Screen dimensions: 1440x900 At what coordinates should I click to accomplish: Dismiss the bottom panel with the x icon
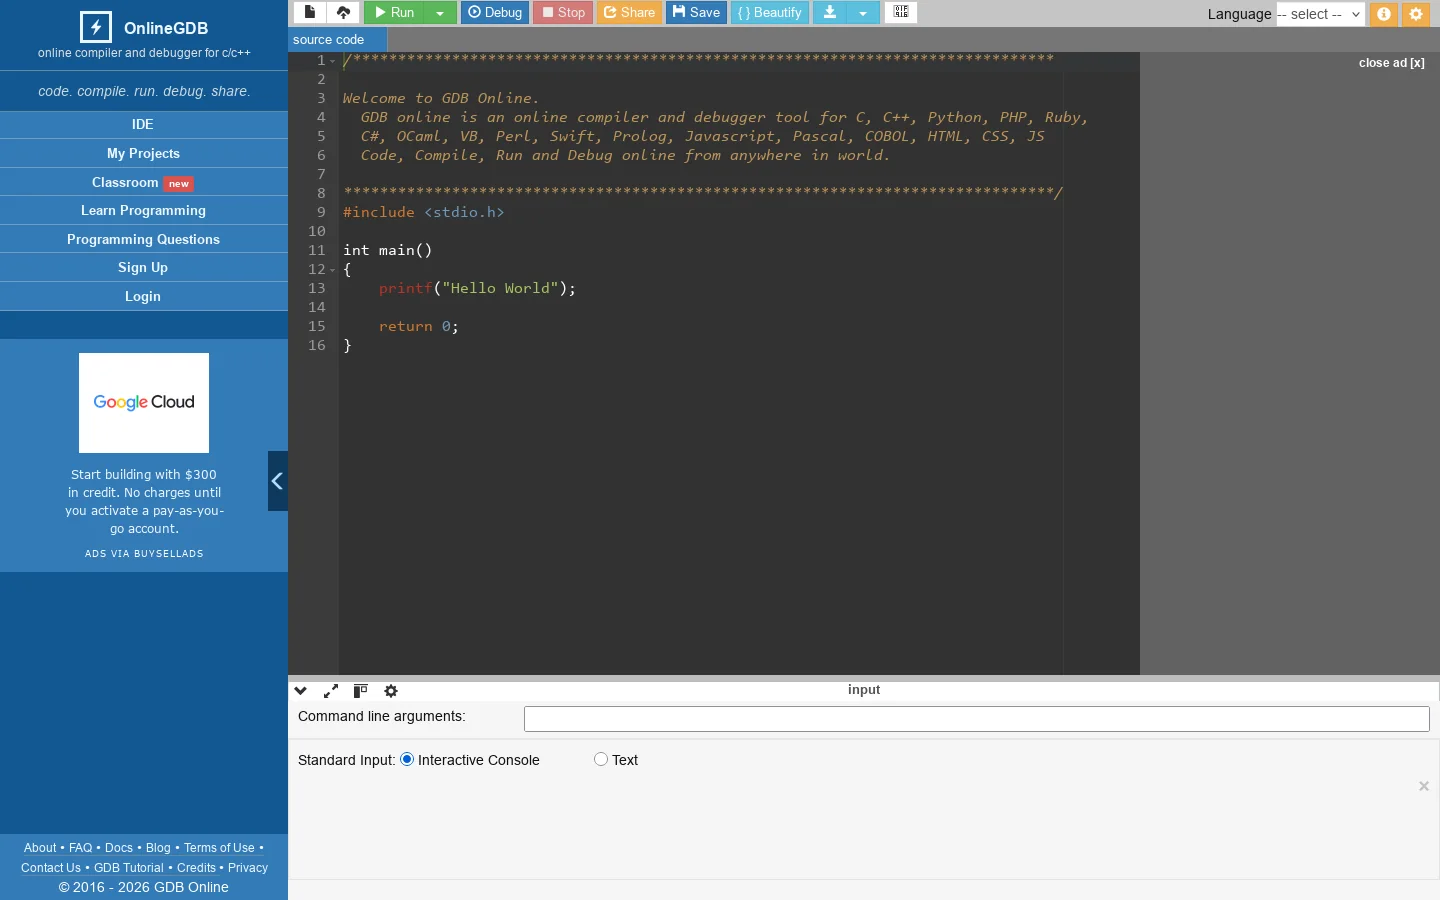point(1424,786)
